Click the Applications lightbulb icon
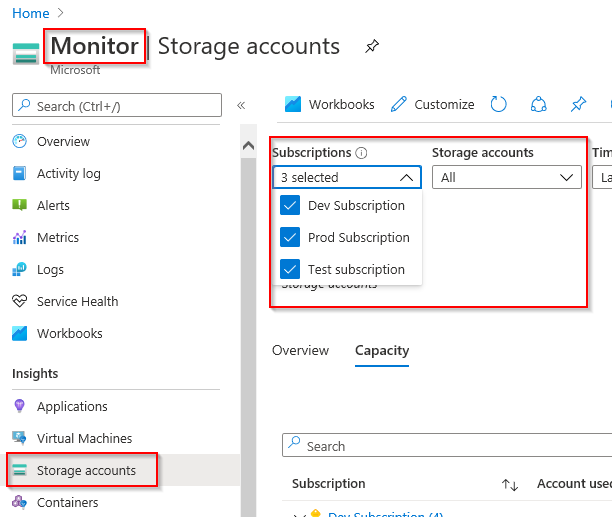The width and height of the screenshot is (612, 517). (x=20, y=406)
